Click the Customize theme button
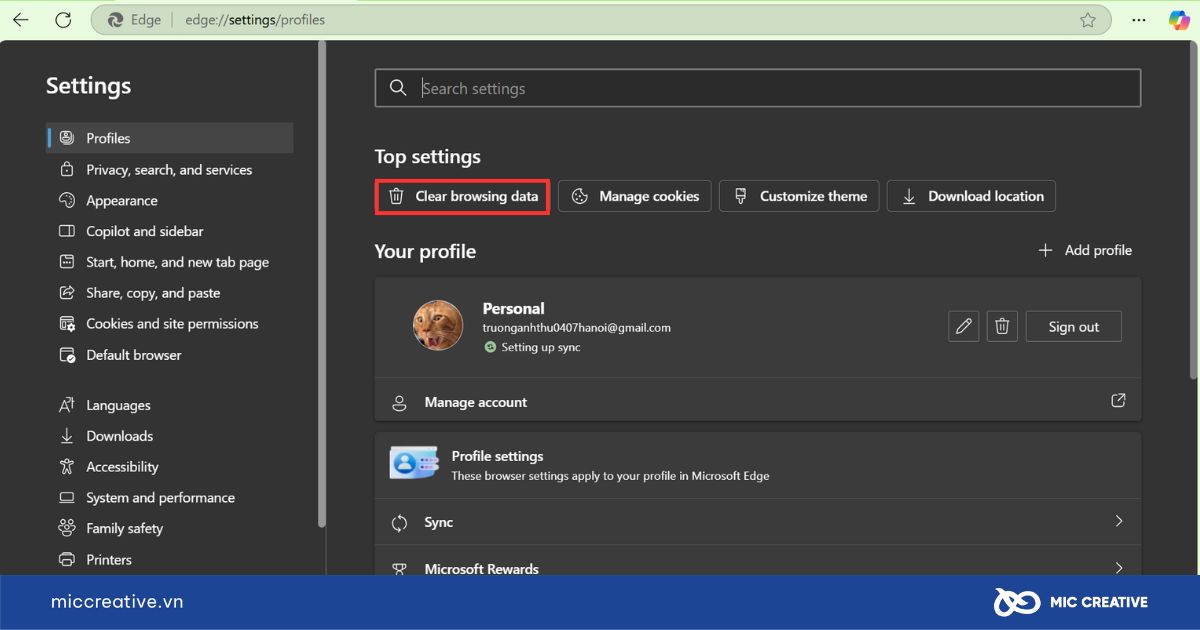This screenshot has height=630, width=1200. 799,196
